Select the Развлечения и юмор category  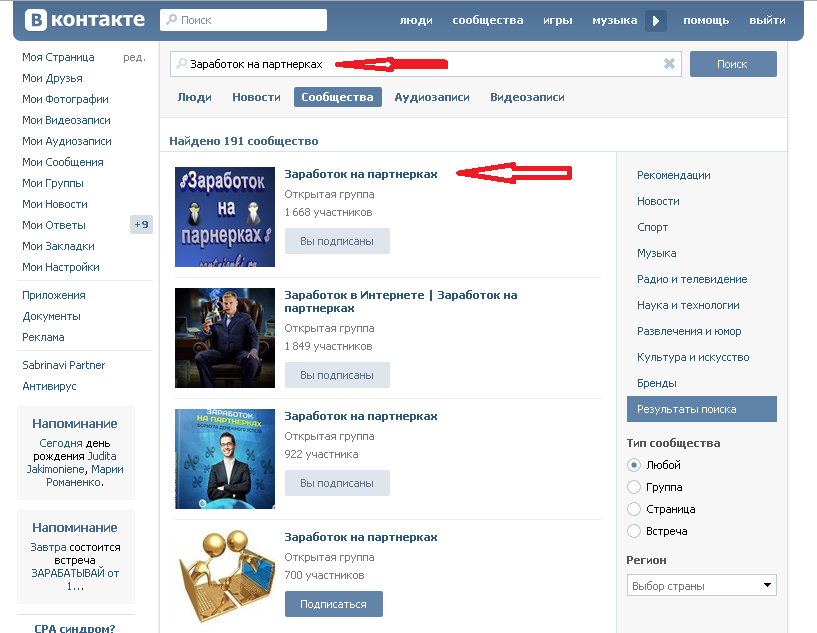689,331
